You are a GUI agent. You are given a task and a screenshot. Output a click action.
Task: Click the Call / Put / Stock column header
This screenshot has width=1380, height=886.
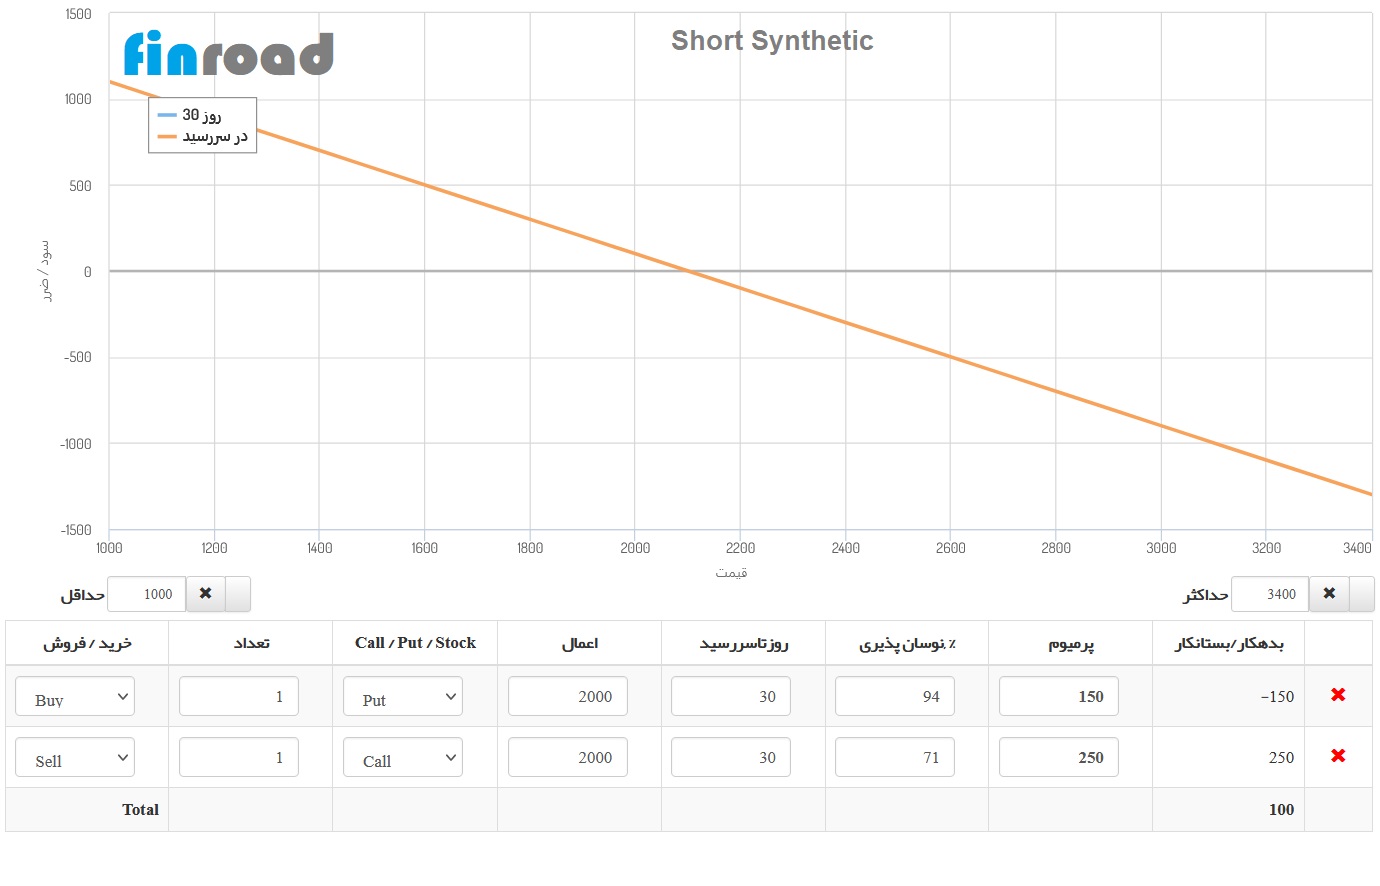pyautogui.click(x=415, y=643)
